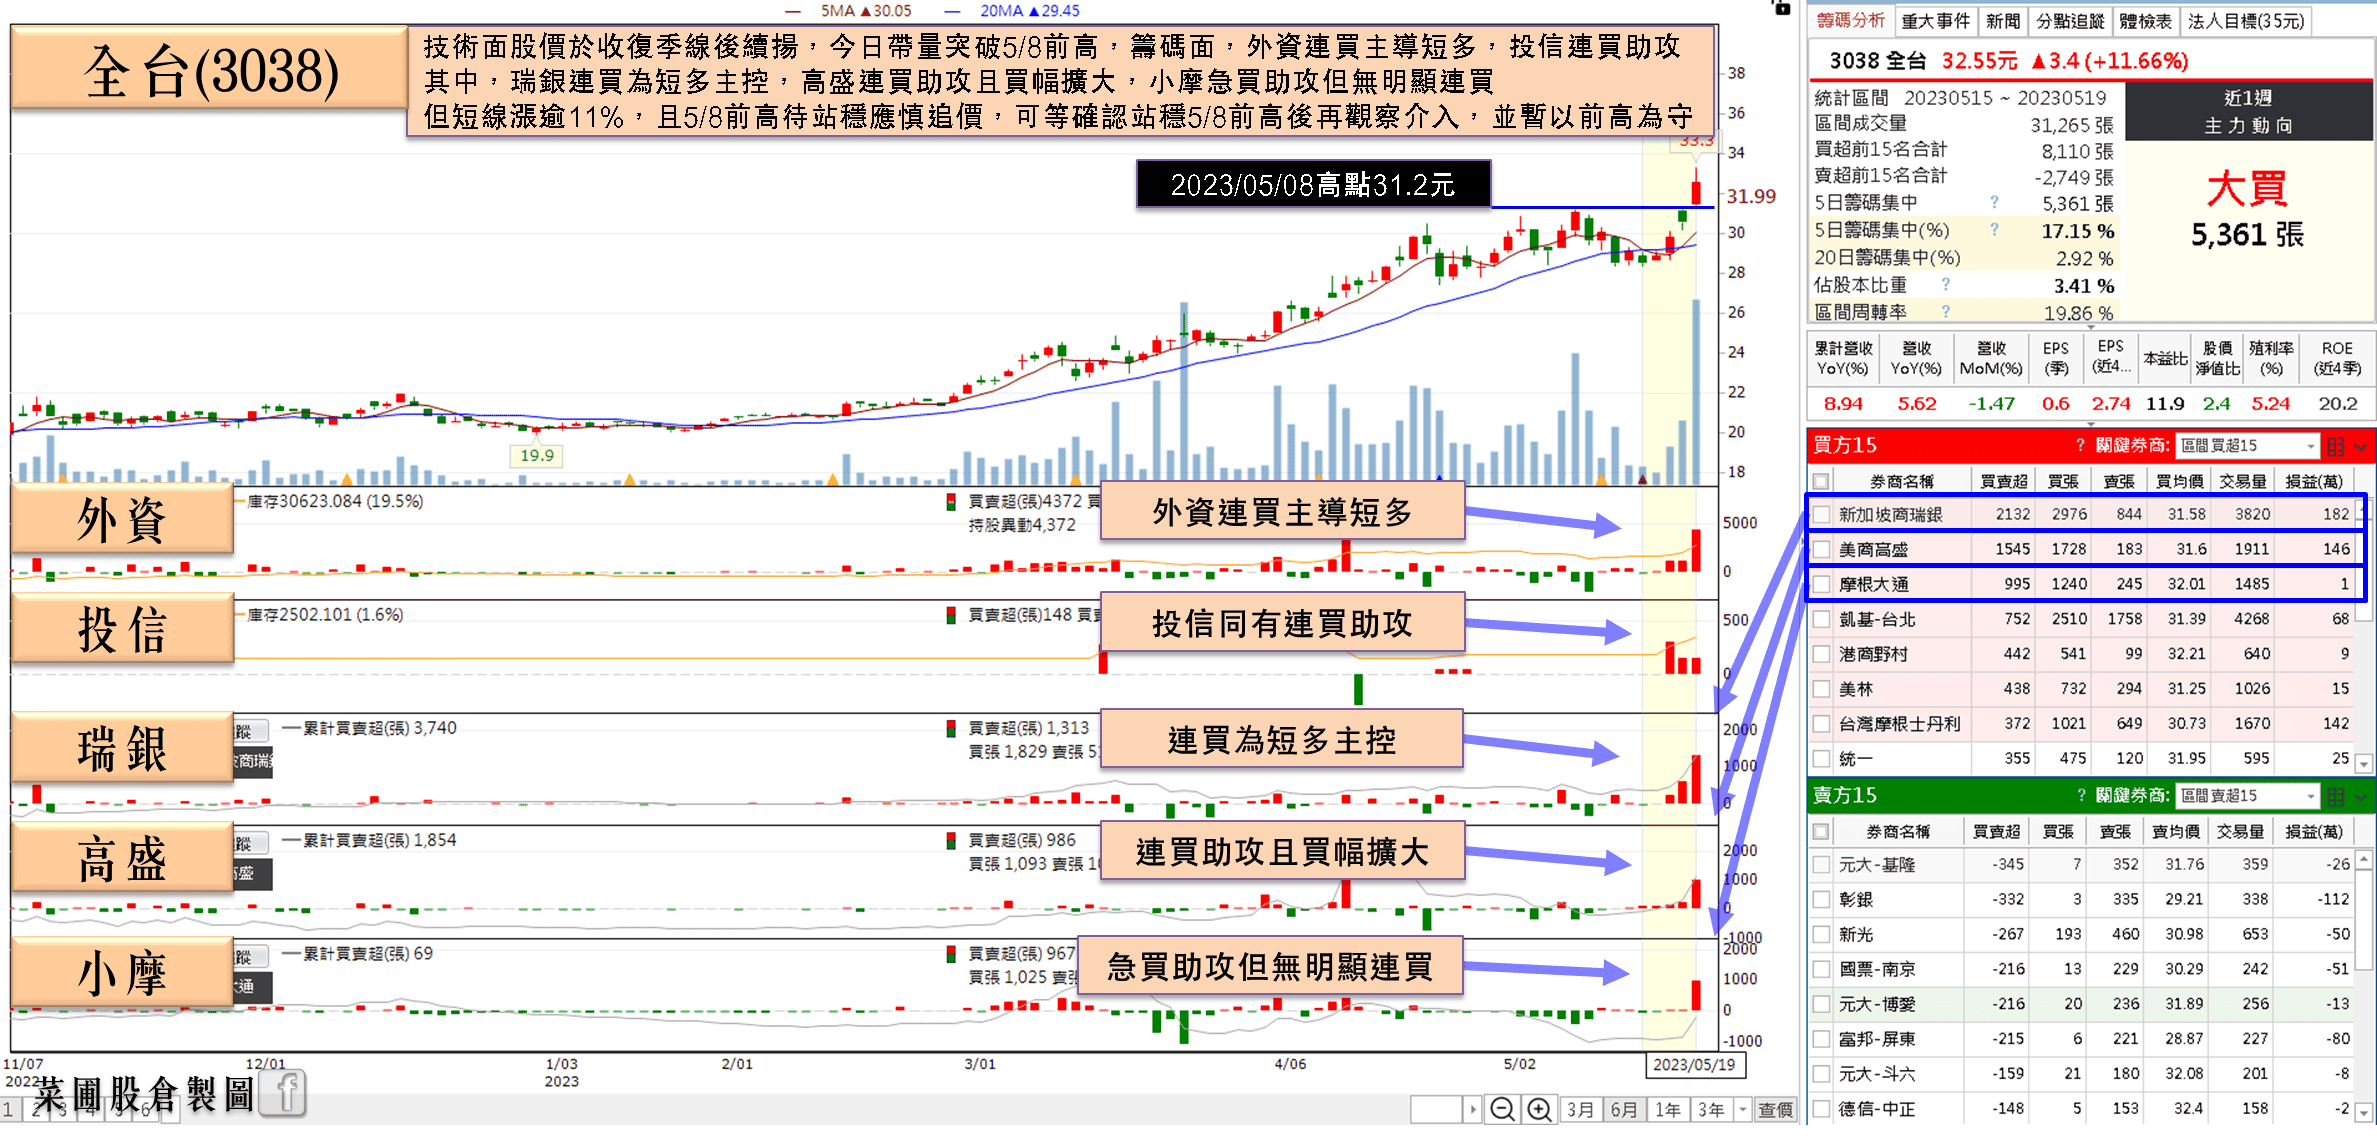Set chart range to 6月
Image resolution: width=2377 pixels, height=1147 pixels.
pos(1624,1109)
